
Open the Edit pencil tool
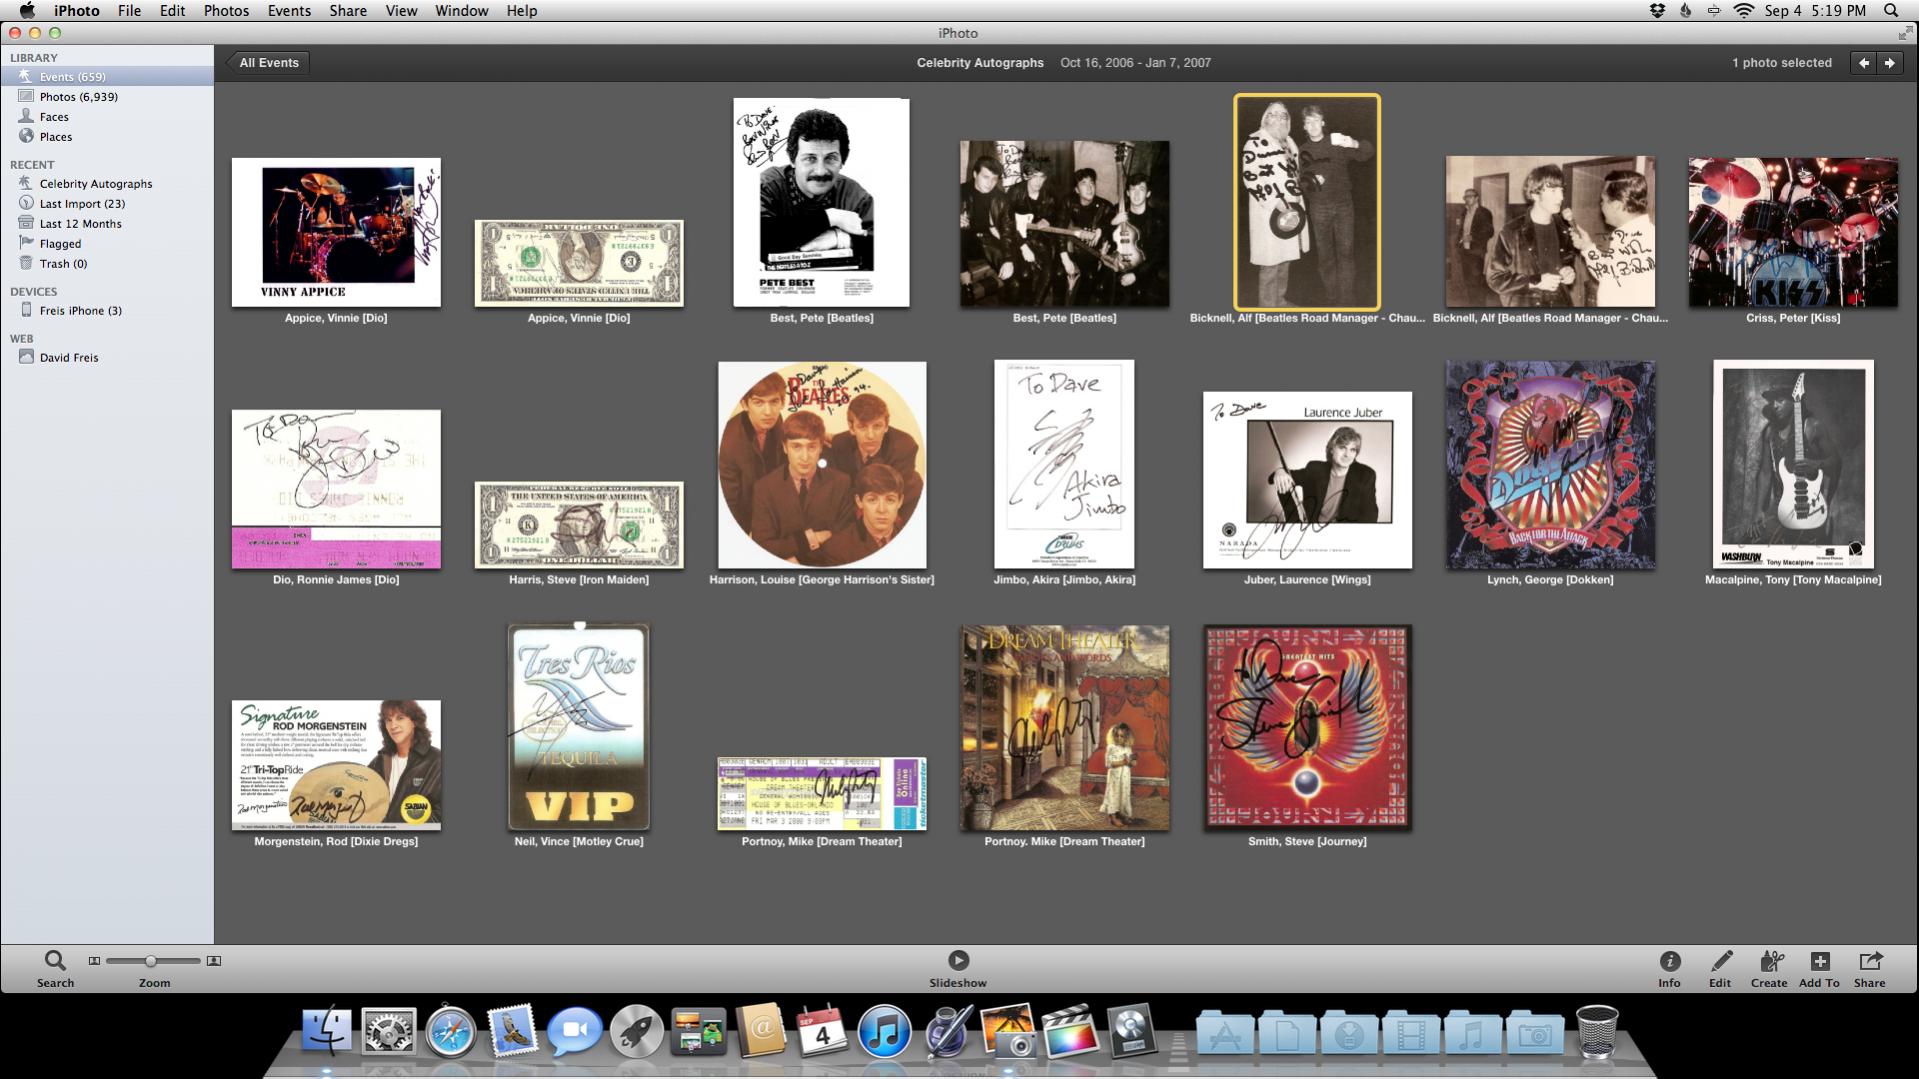(x=1720, y=961)
